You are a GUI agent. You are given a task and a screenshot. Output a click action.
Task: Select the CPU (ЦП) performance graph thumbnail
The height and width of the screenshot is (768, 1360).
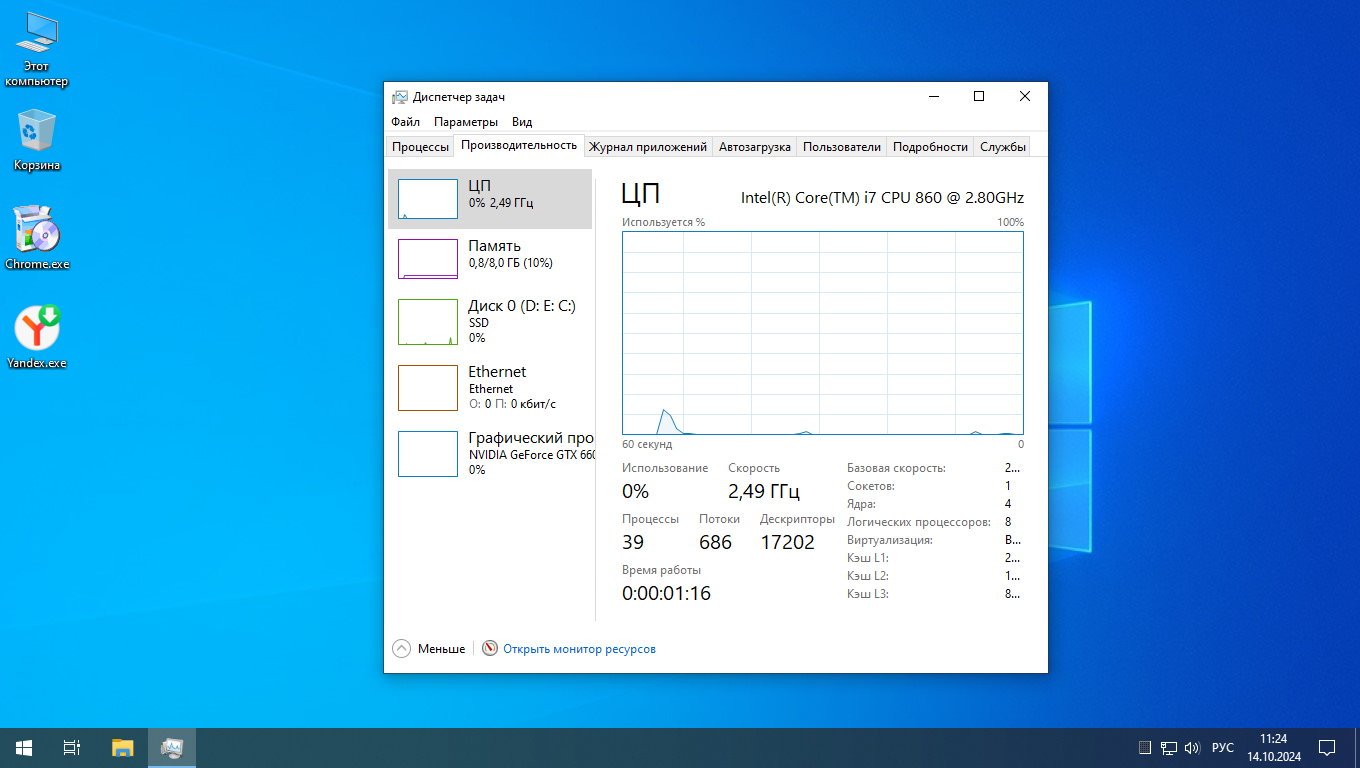click(428, 199)
